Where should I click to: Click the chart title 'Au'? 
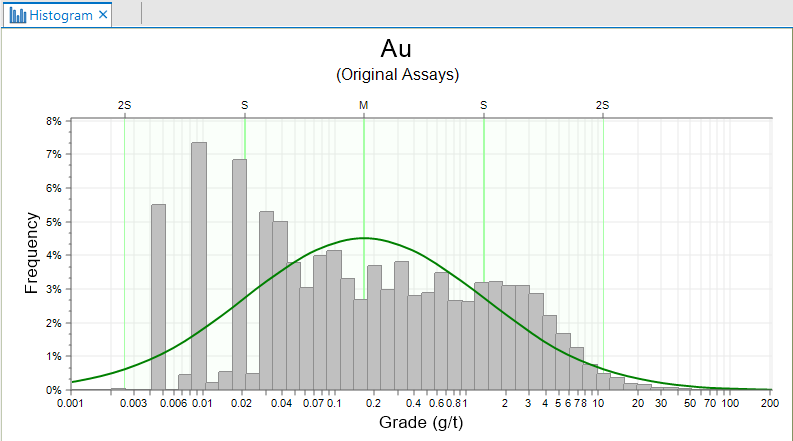coord(396,49)
